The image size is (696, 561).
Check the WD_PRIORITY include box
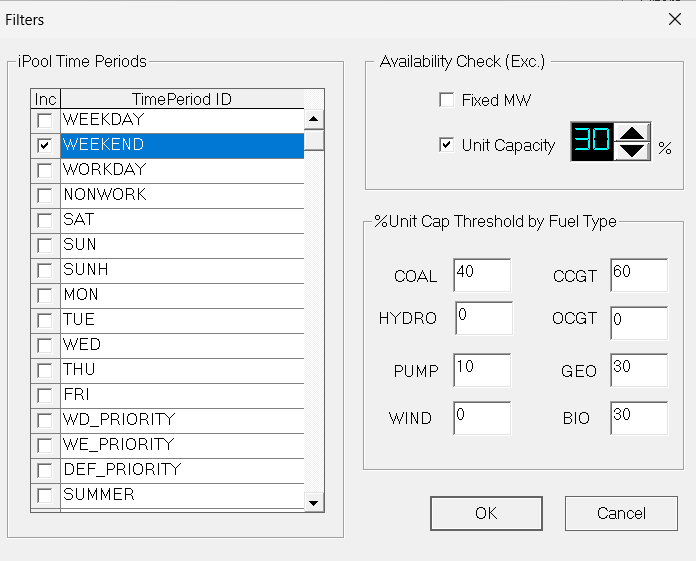44,420
